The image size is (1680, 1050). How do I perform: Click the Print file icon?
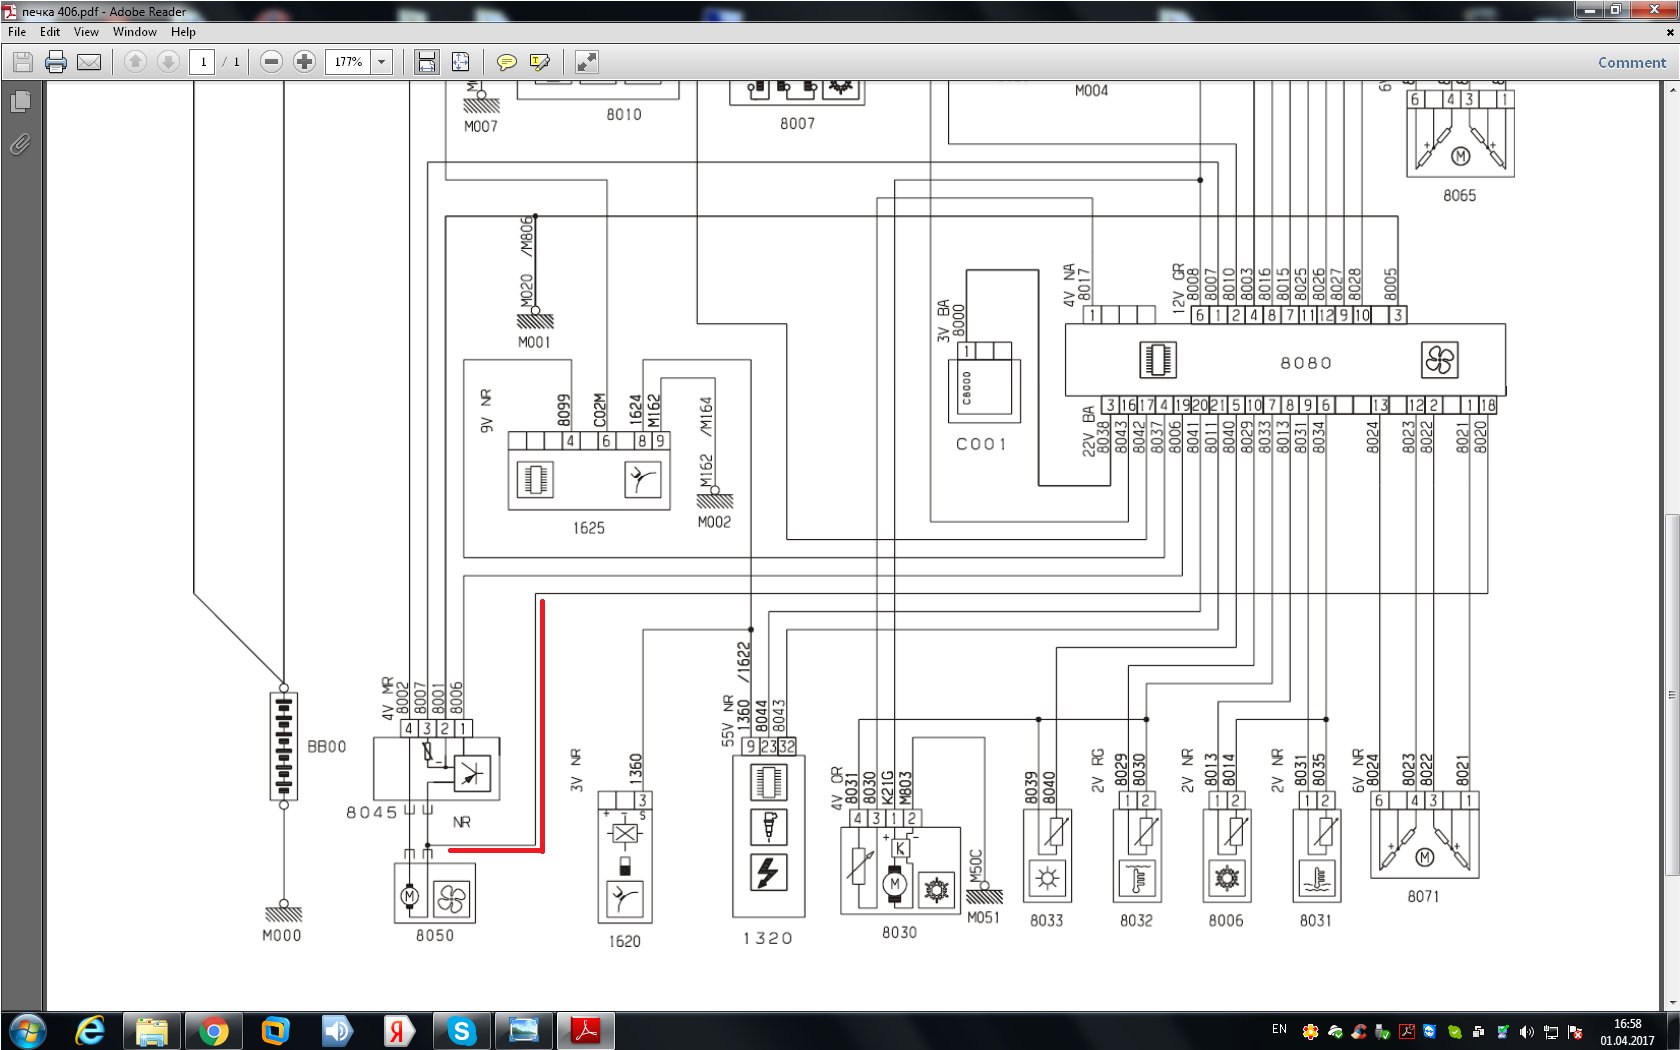[x=56, y=62]
